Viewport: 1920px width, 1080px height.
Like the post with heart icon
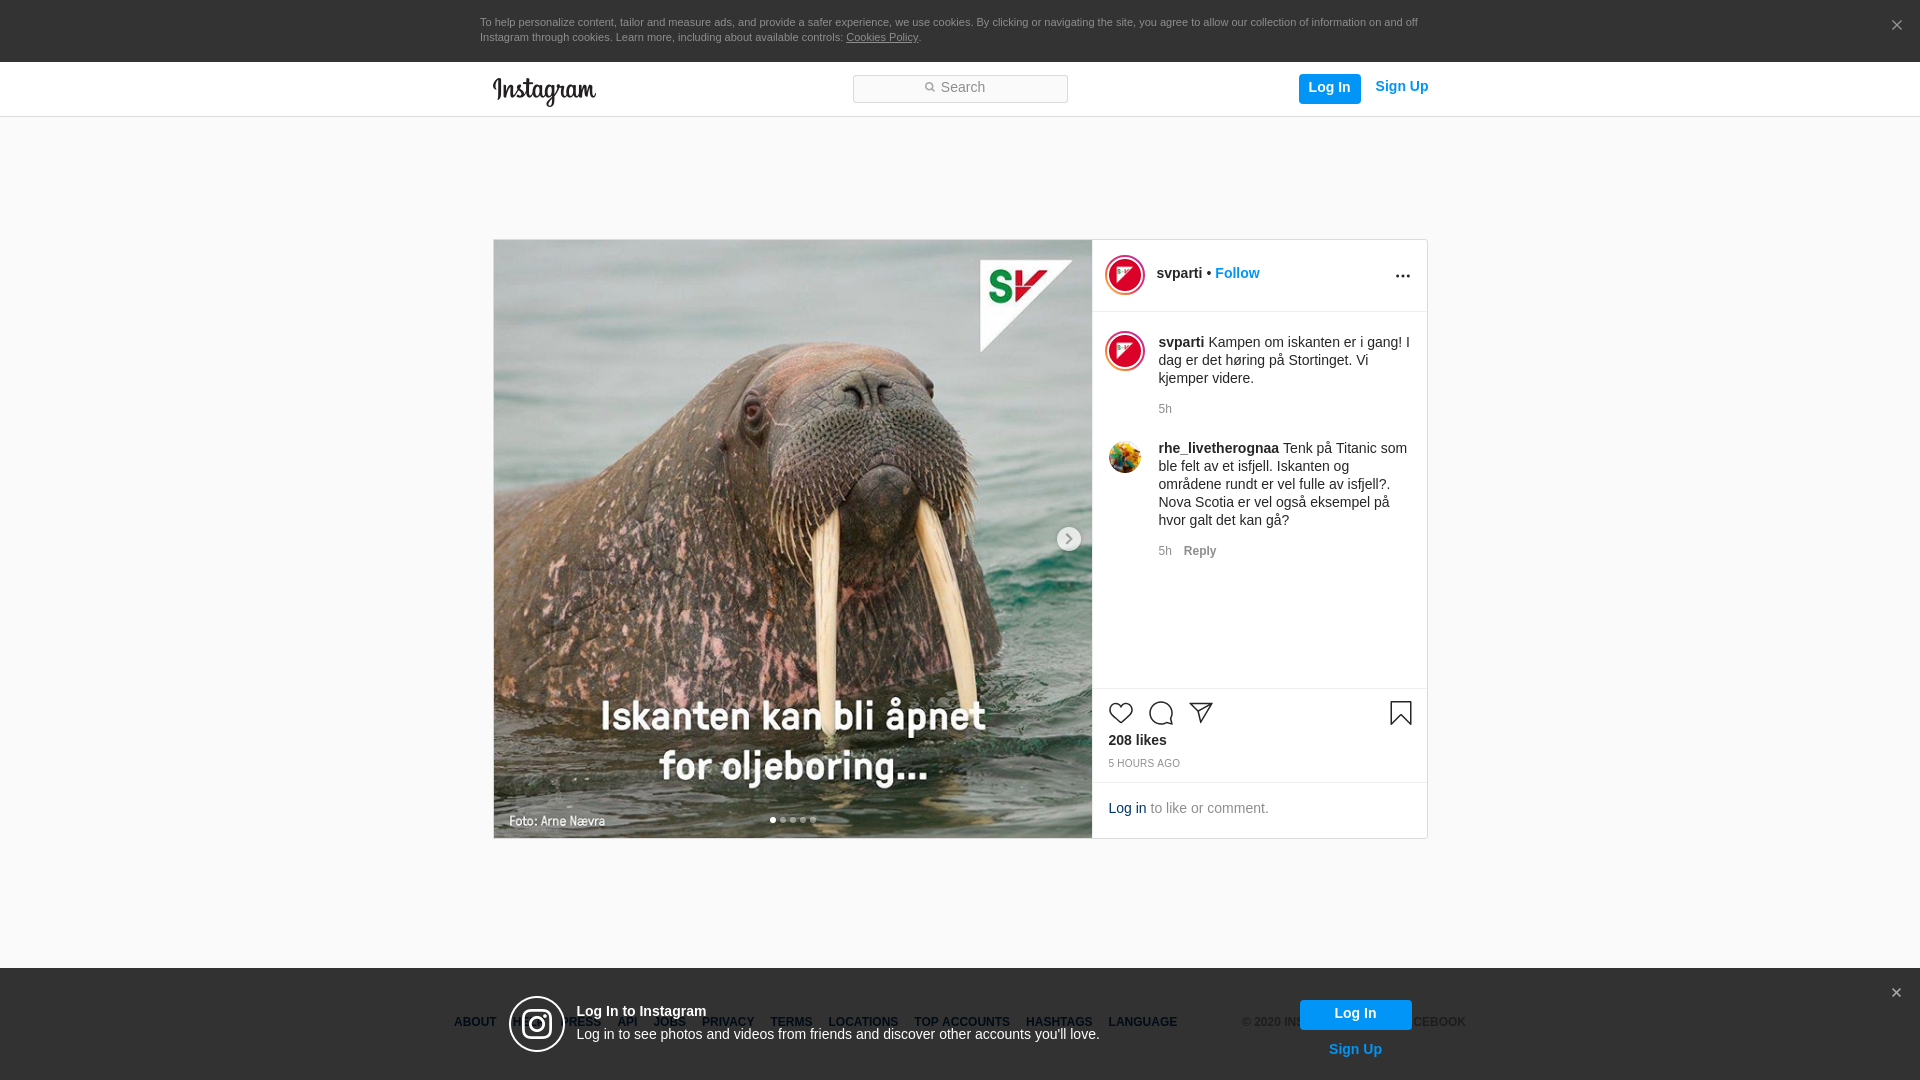[x=1120, y=713]
